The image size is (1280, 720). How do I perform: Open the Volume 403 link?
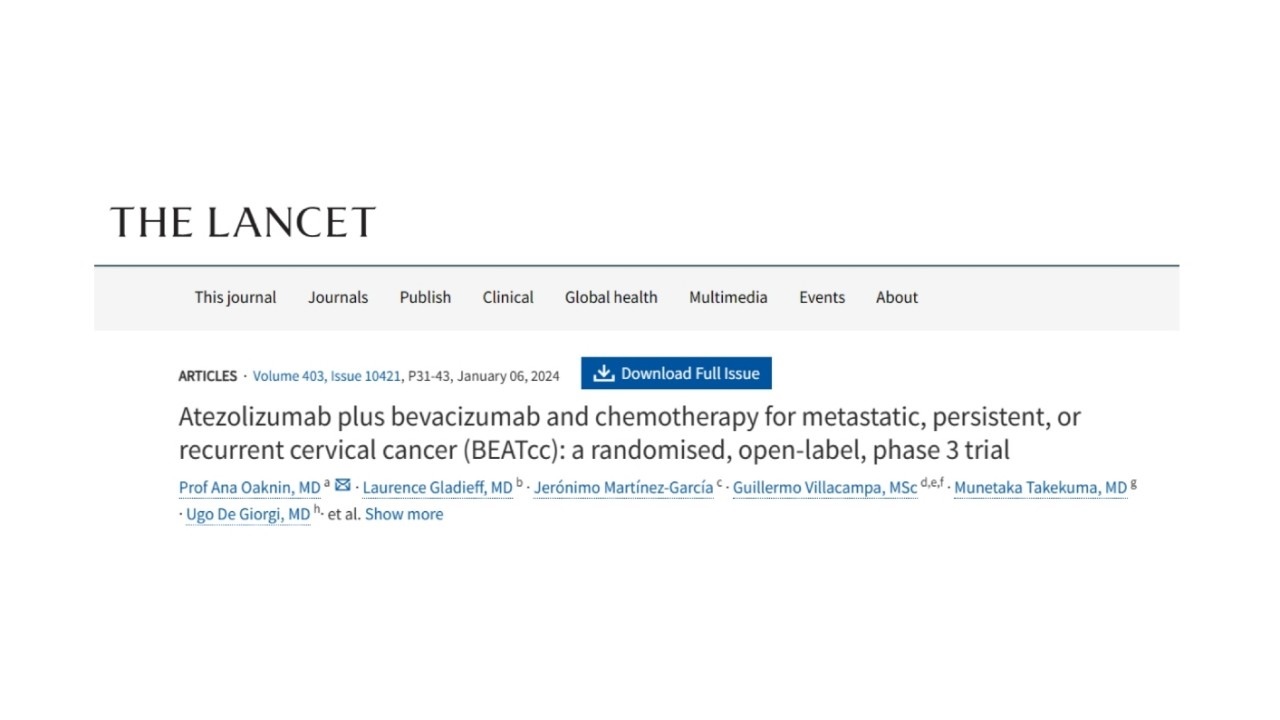pyautogui.click(x=288, y=376)
